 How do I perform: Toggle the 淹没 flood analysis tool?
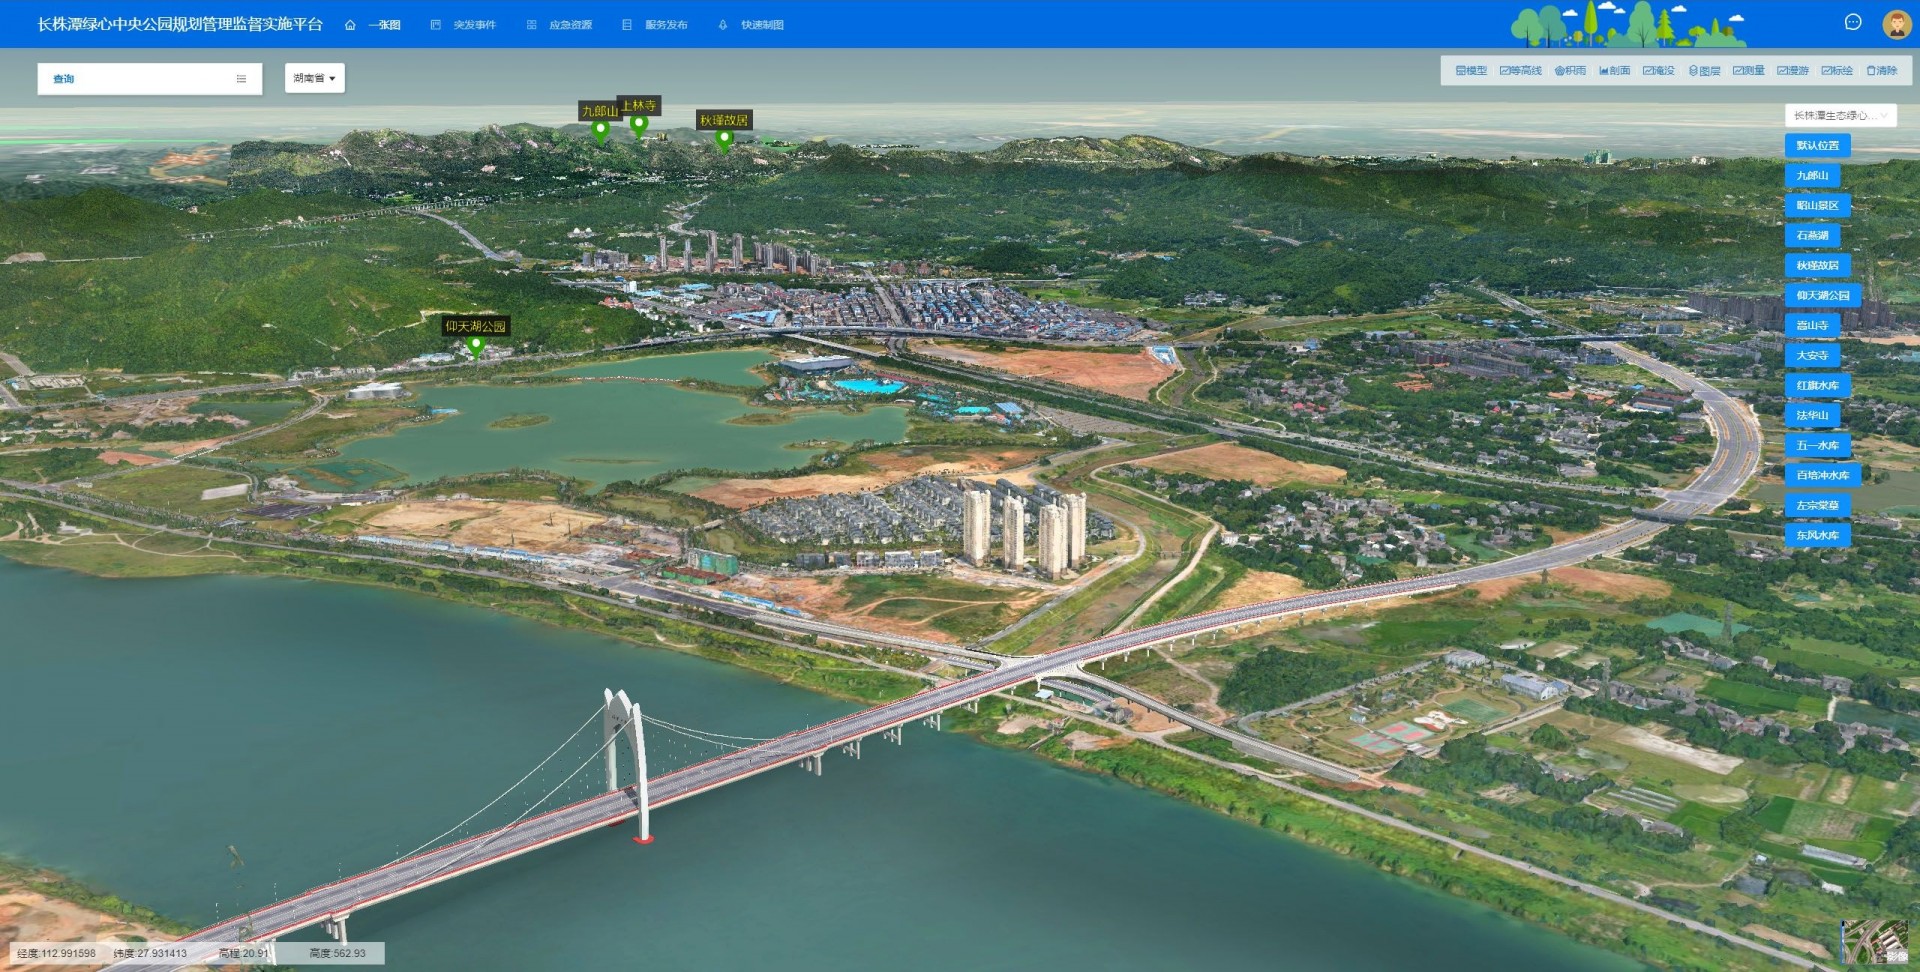[x=1658, y=71]
